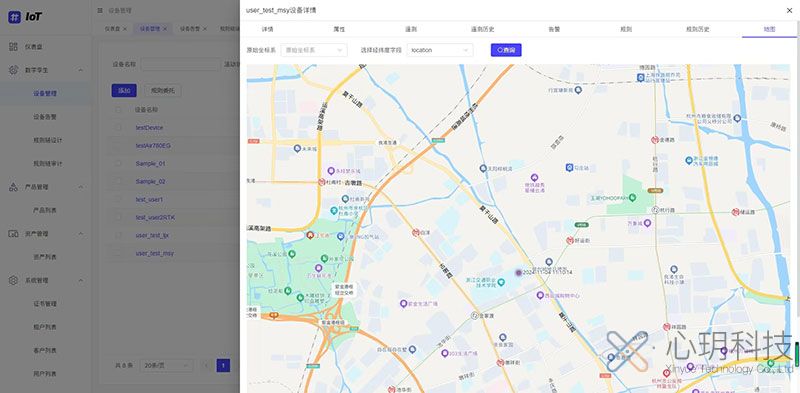This screenshot has width=800, height=393.
Task: Open the 仪表盘 dashboard sidebar icon
Action: [13, 46]
